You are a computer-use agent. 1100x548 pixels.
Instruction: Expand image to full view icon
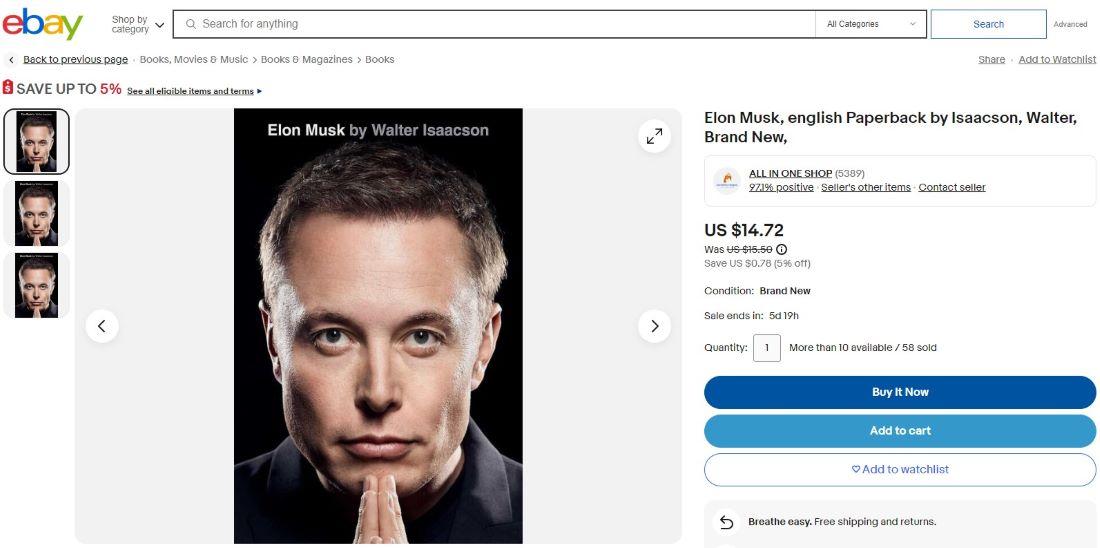coord(654,136)
